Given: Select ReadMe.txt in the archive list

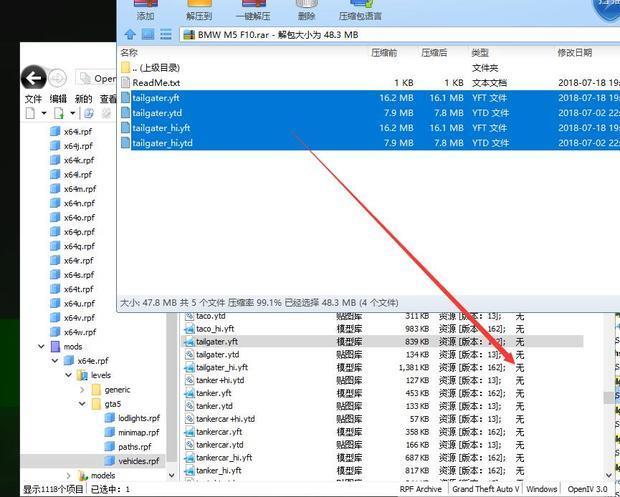Looking at the screenshot, I should click(x=156, y=83).
